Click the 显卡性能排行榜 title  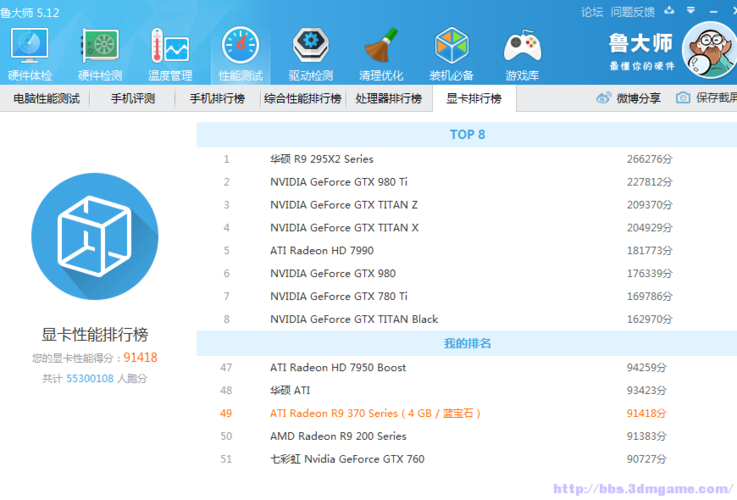pos(95,335)
